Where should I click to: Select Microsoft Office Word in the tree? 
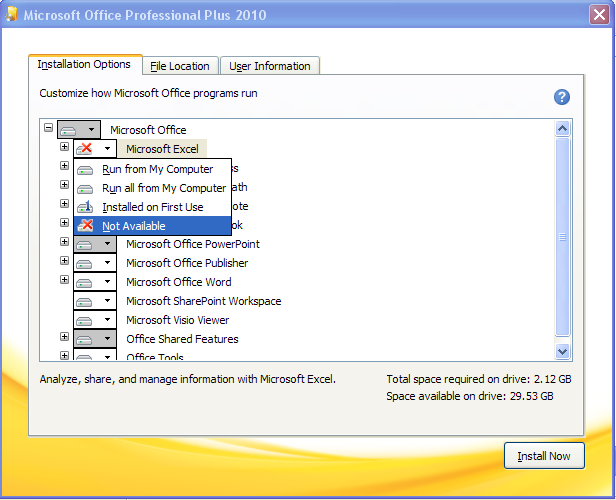click(179, 282)
